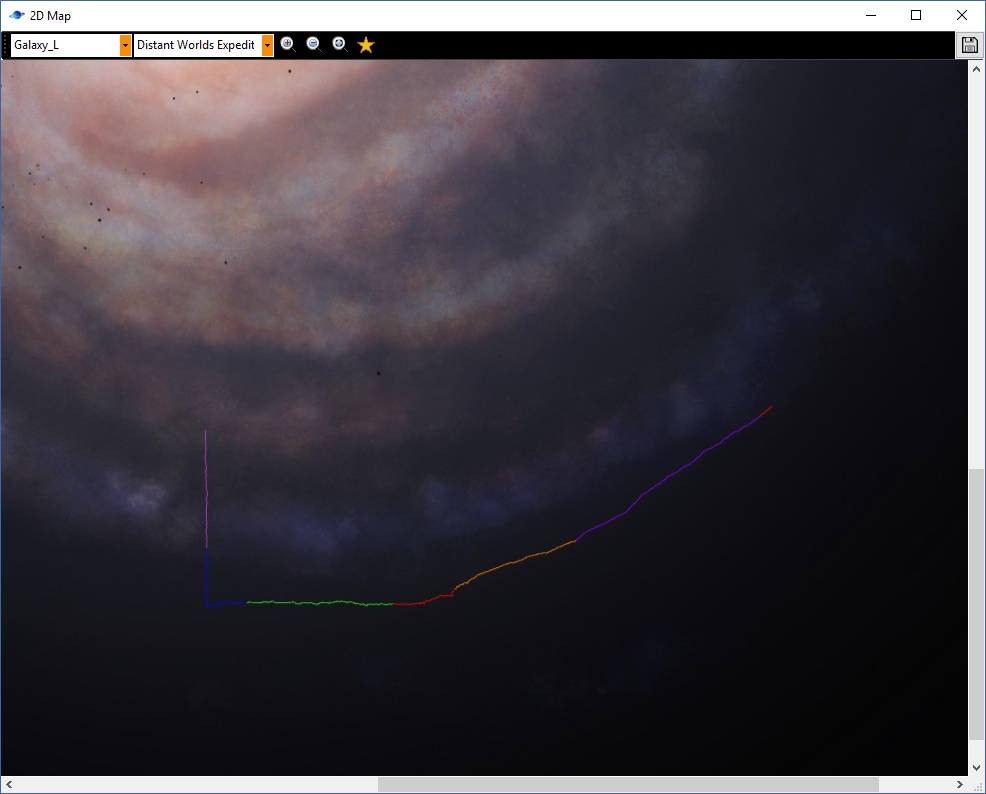Image resolution: width=986 pixels, height=794 pixels.
Task: Click the save floppy disk icon
Action: (970, 45)
